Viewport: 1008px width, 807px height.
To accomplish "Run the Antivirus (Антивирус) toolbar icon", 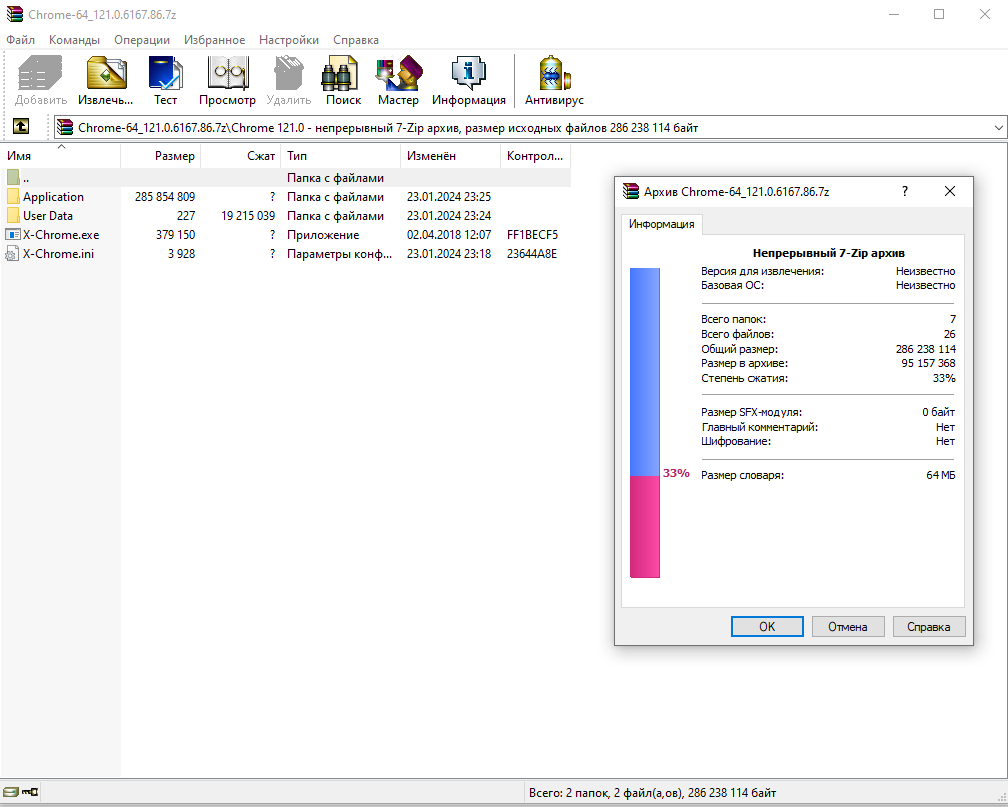I will click(x=554, y=75).
